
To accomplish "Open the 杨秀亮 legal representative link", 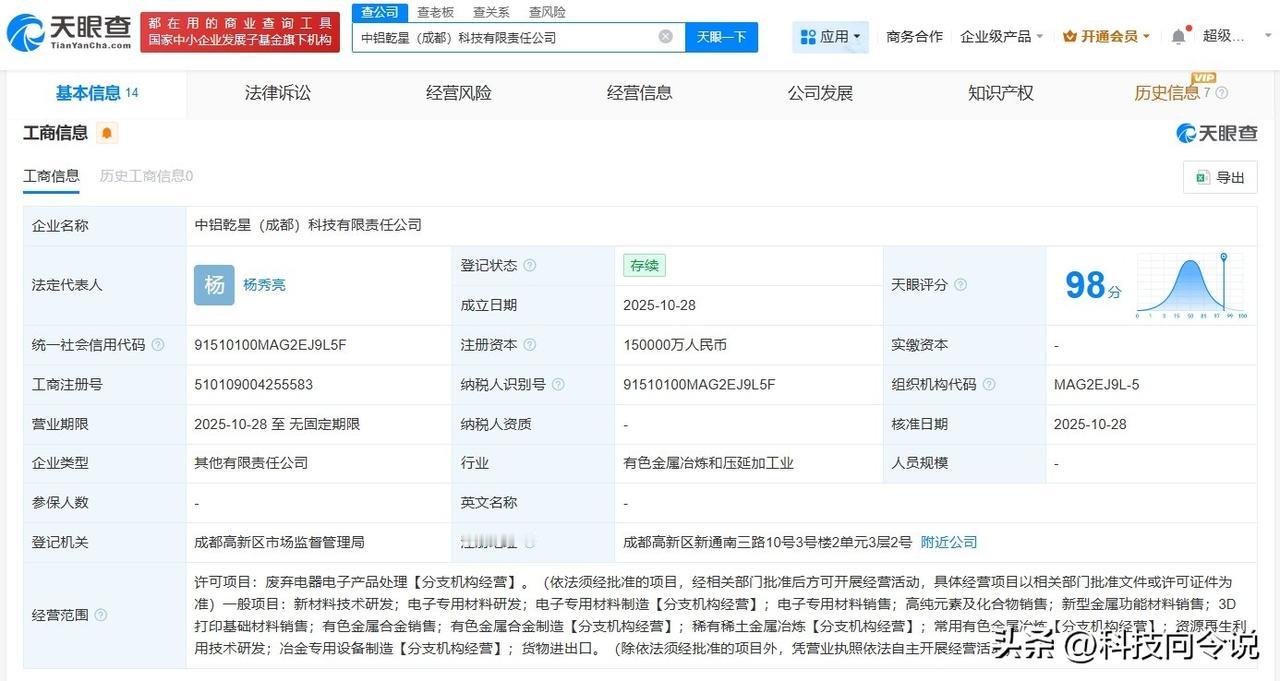I will coord(264,285).
